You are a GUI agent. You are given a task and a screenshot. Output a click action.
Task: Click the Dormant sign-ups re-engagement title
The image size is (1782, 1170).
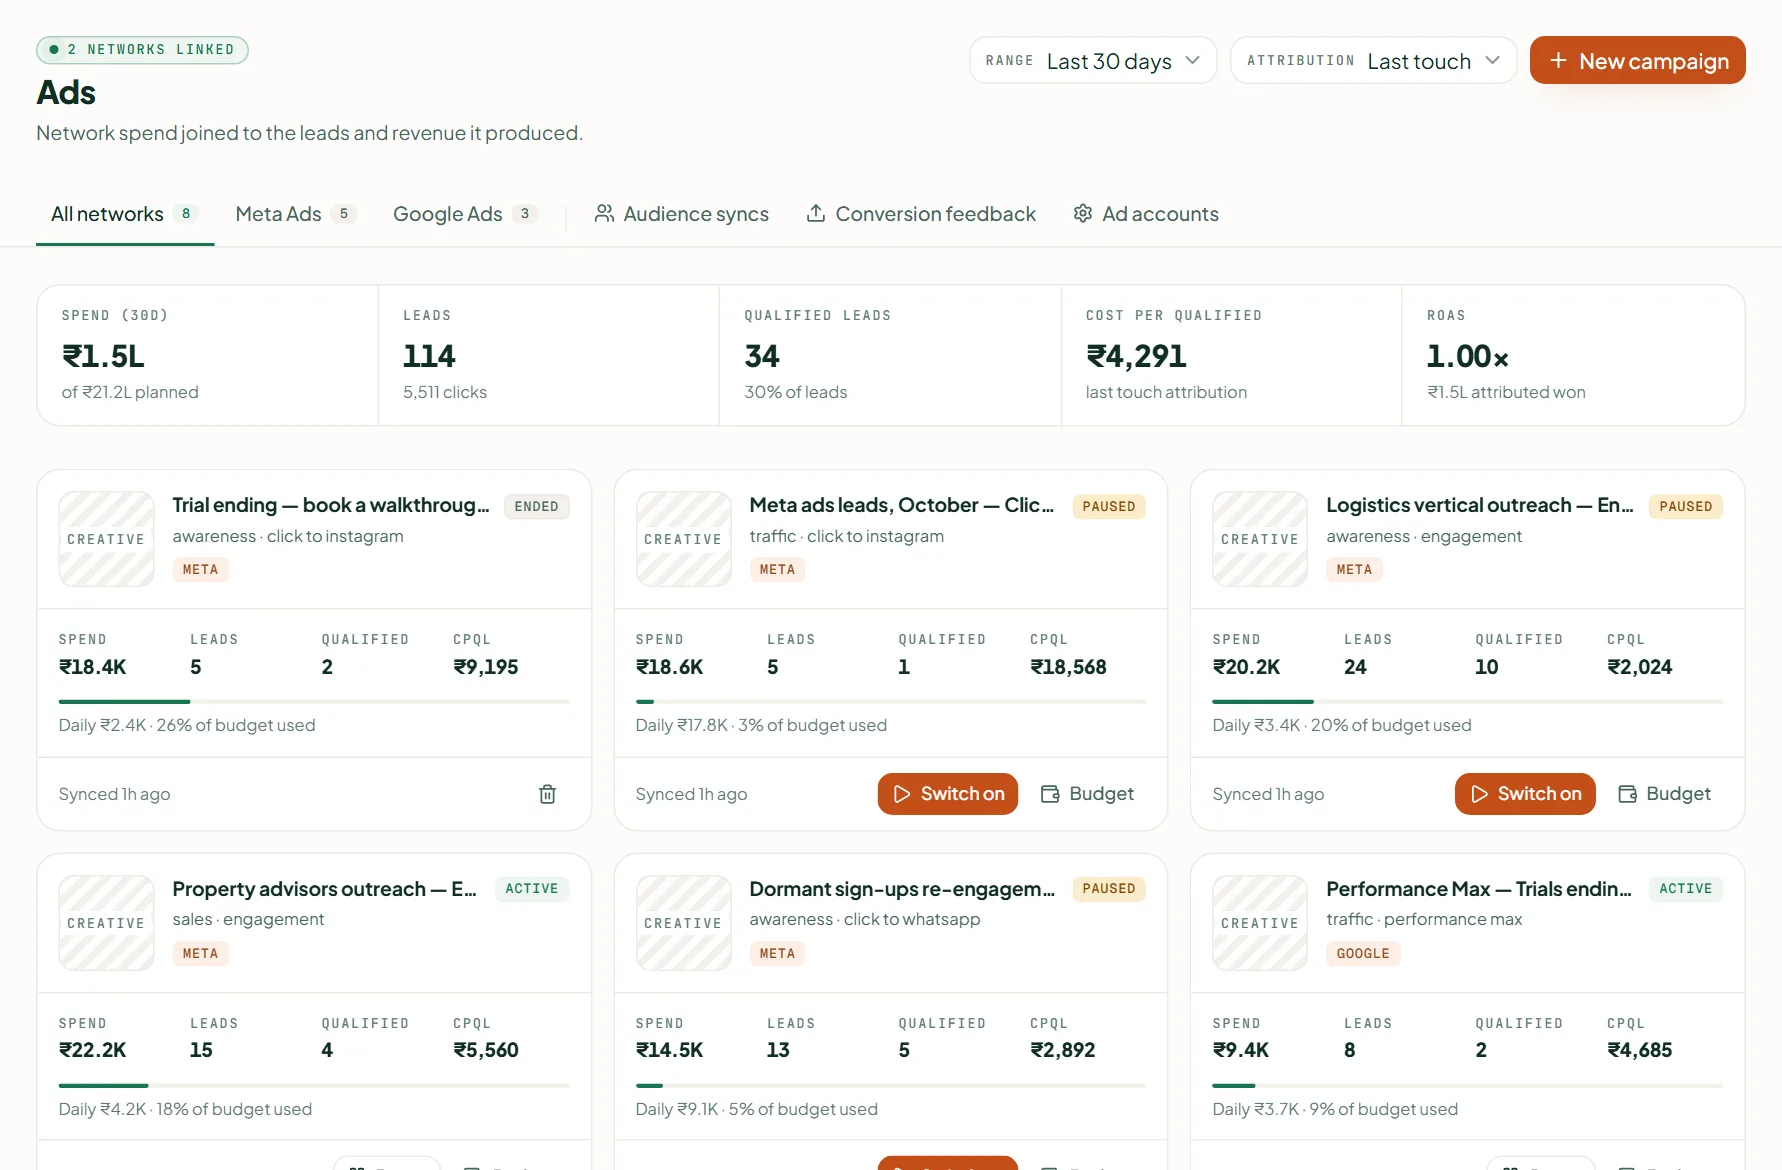[x=902, y=889]
